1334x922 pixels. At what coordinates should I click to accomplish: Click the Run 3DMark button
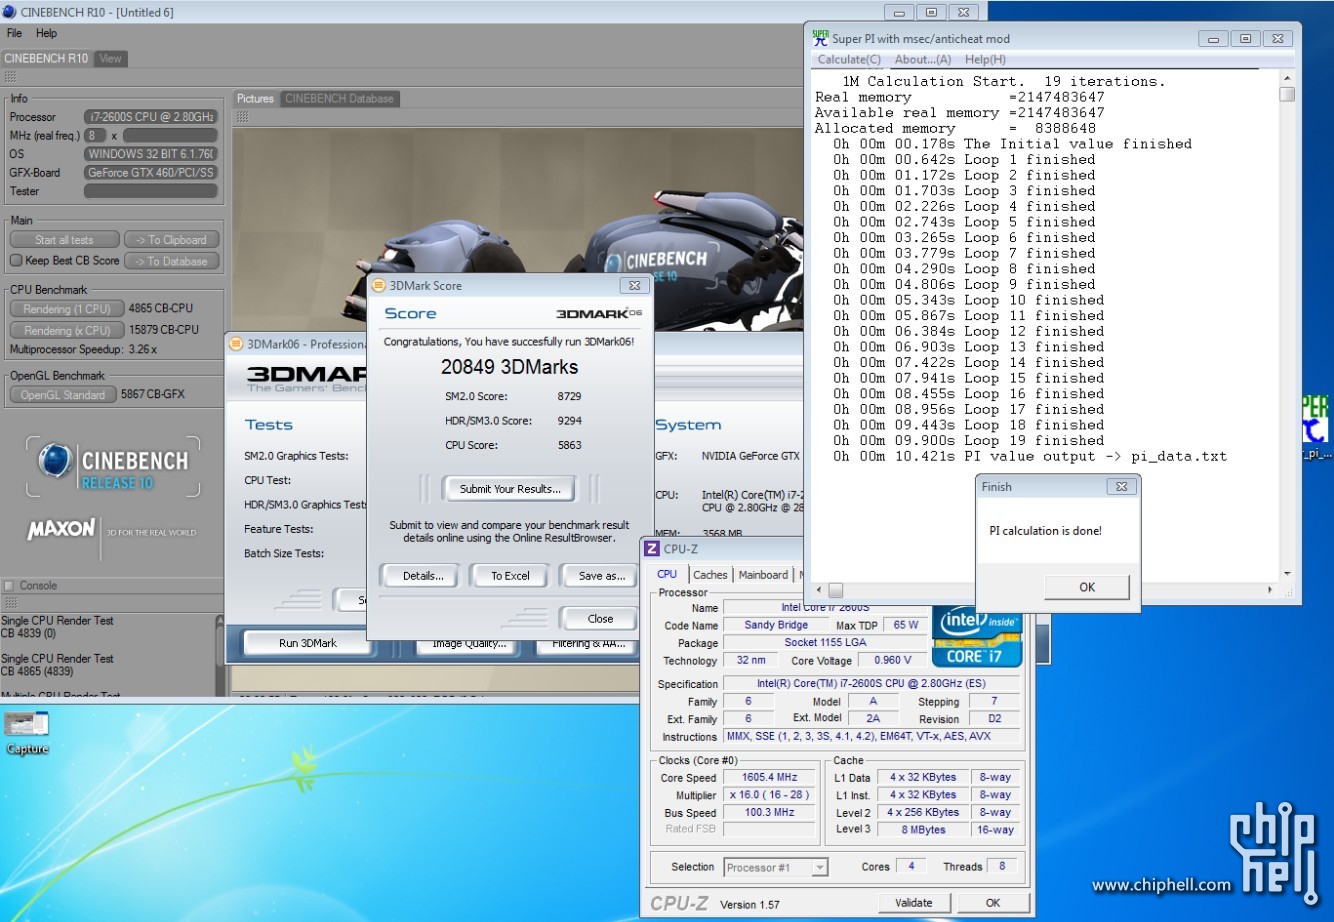pyautogui.click(x=308, y=643)
